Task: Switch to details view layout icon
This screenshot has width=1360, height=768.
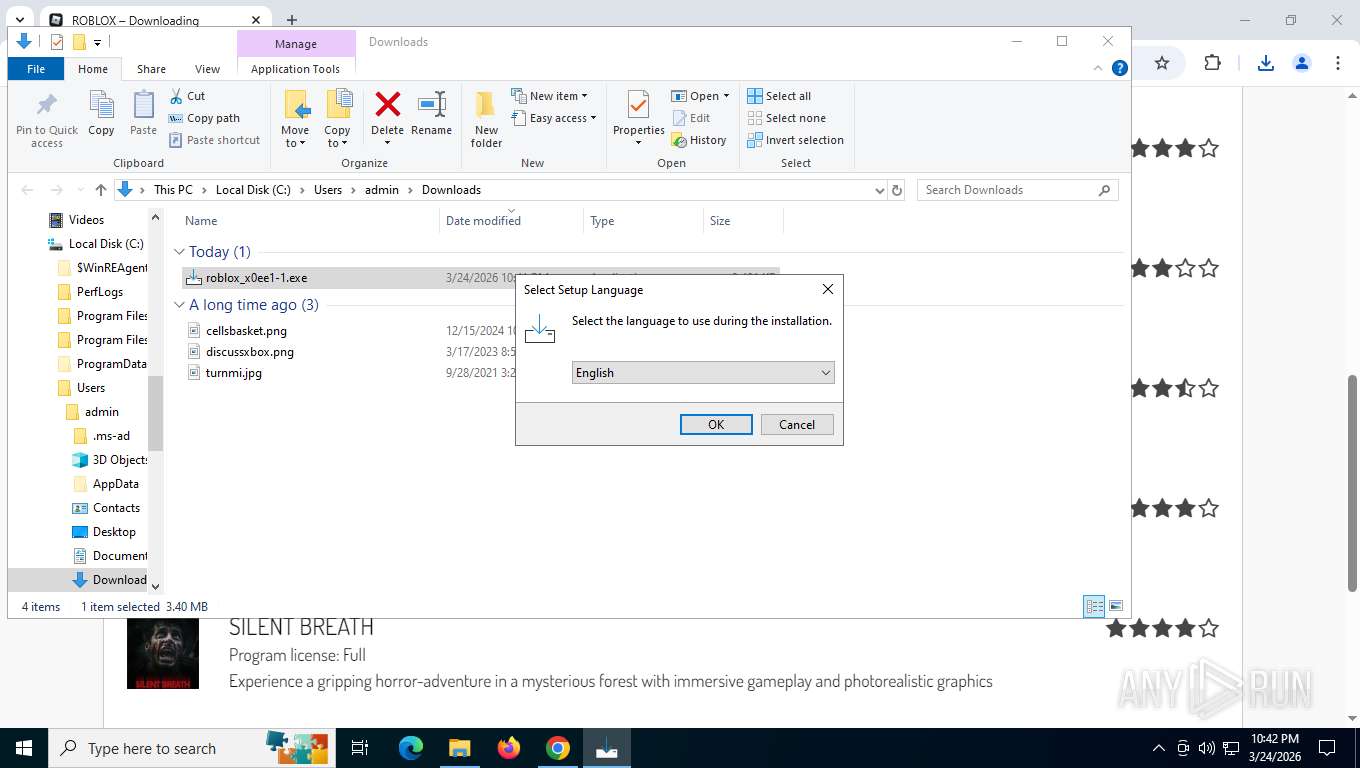Action: click(x=1095, y=606)
